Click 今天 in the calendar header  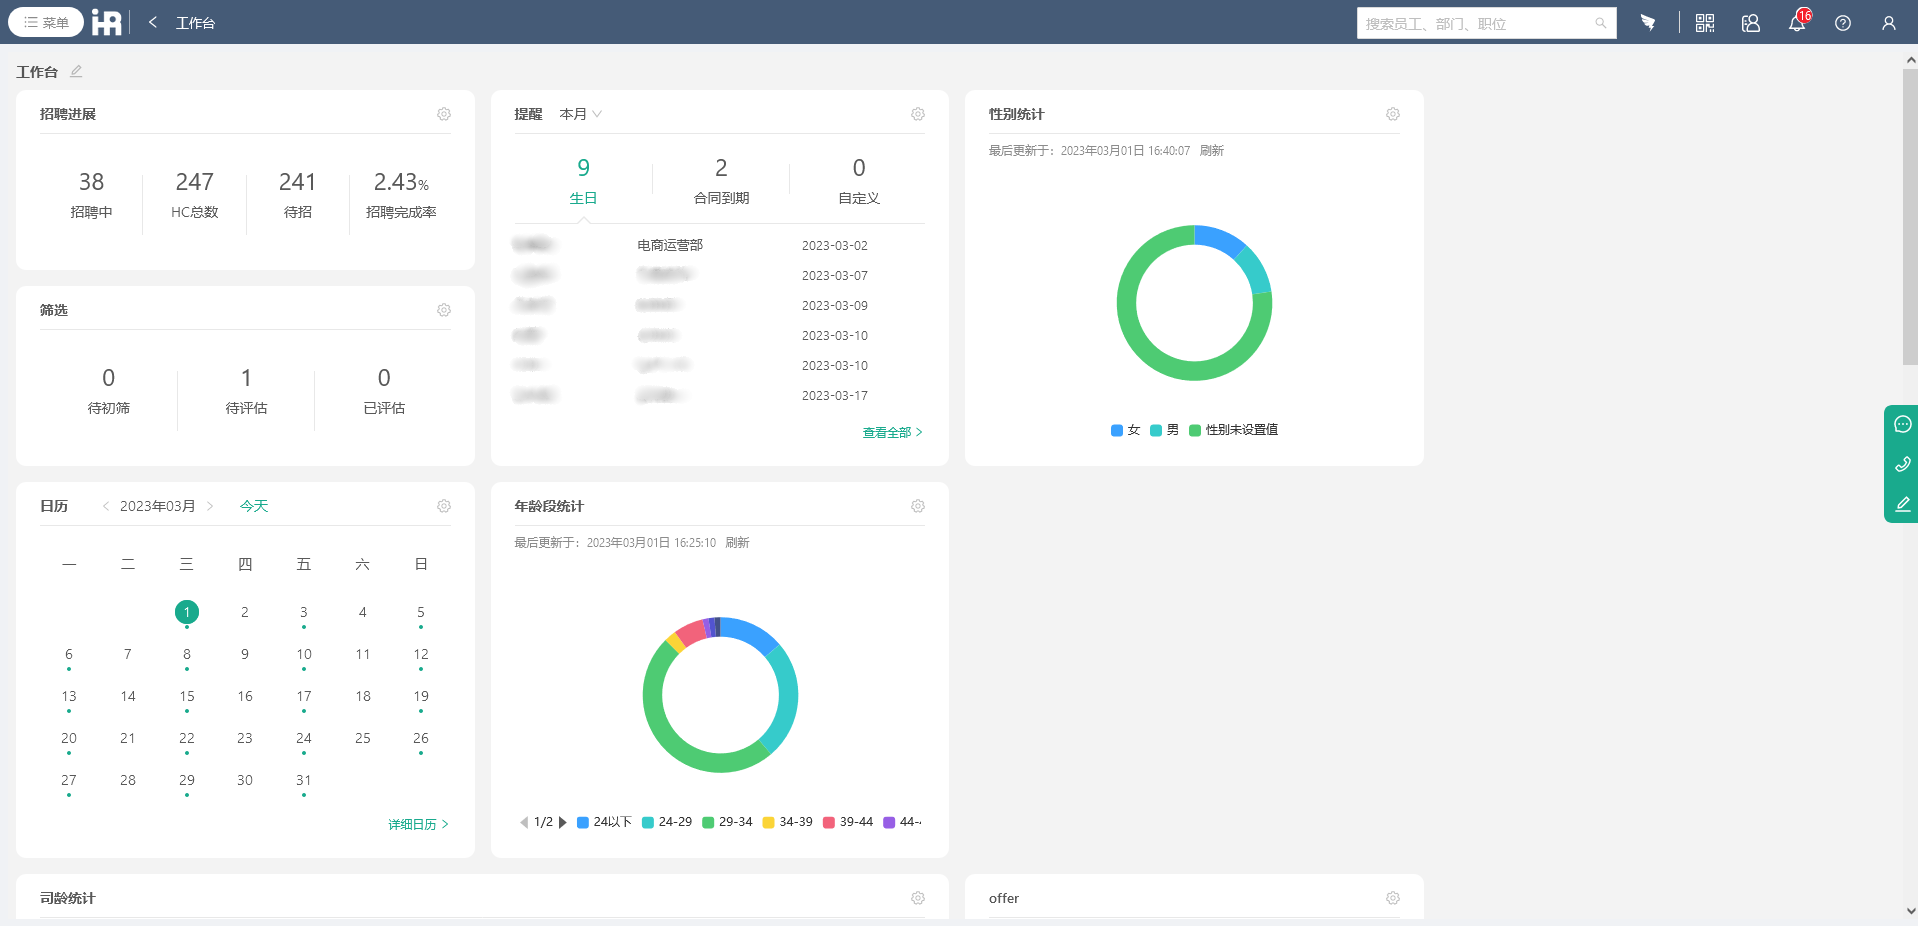click(254, 506)
